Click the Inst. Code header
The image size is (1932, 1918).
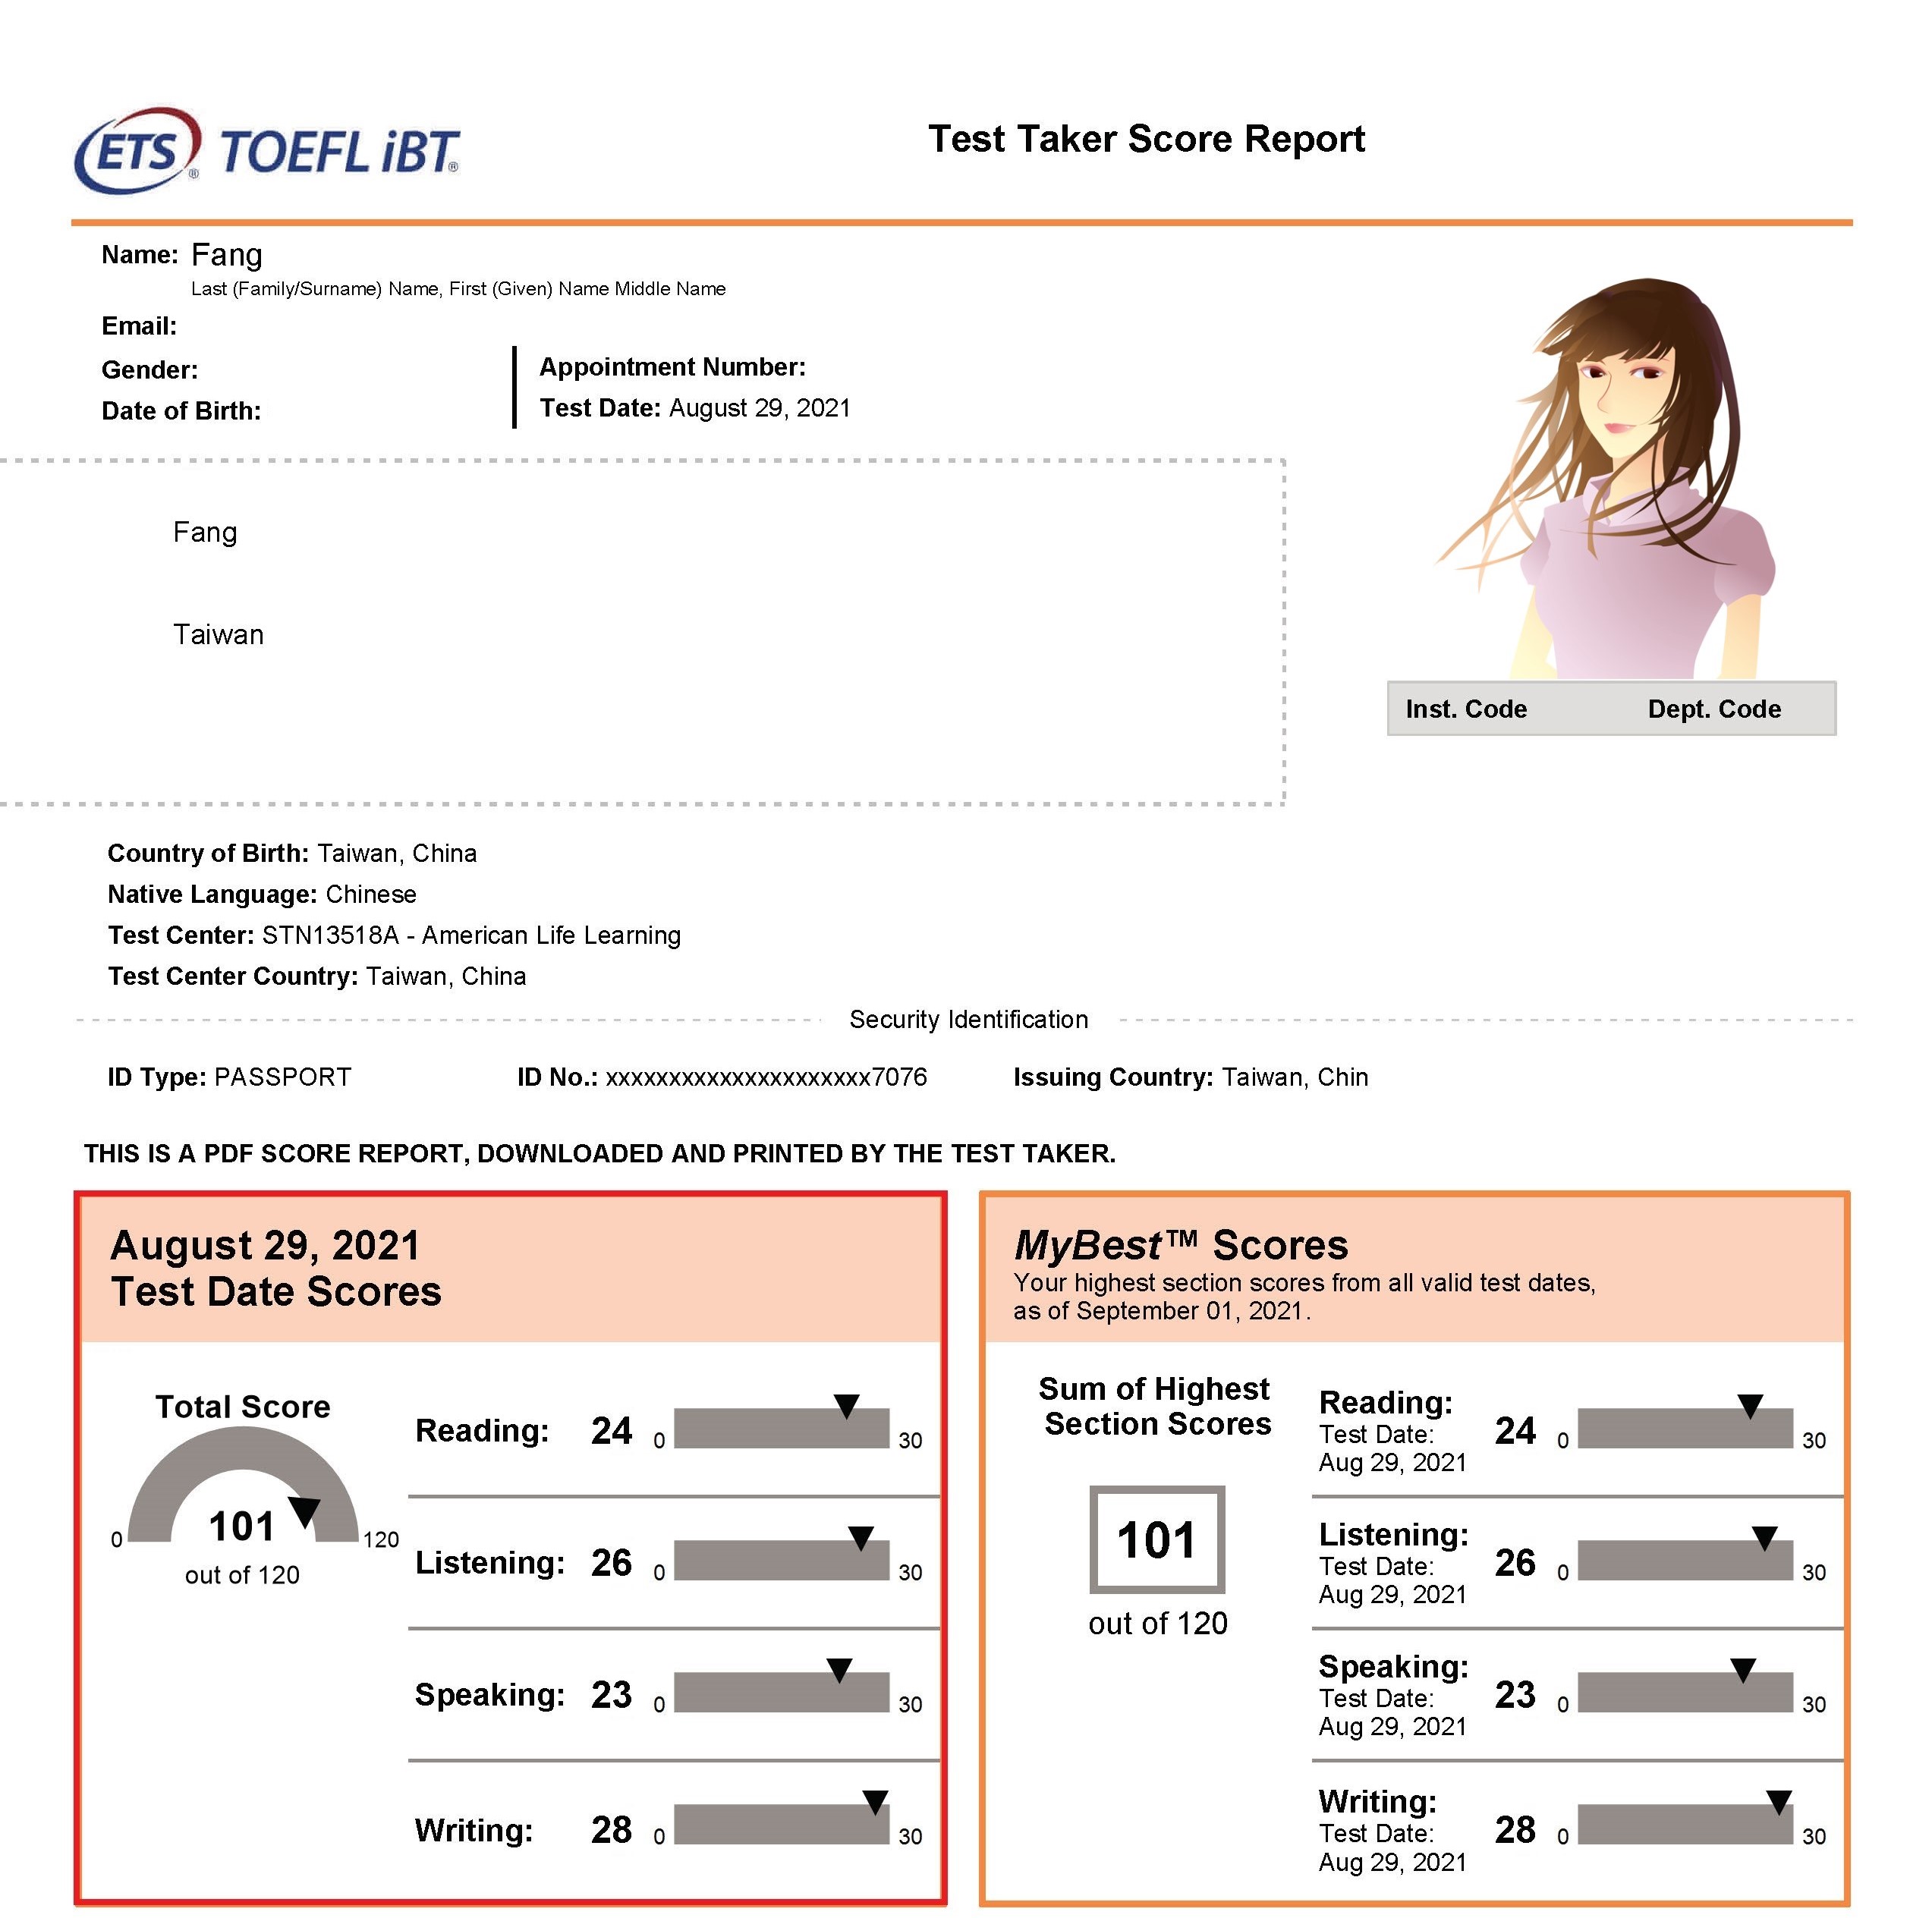[x=1466, y=709]
